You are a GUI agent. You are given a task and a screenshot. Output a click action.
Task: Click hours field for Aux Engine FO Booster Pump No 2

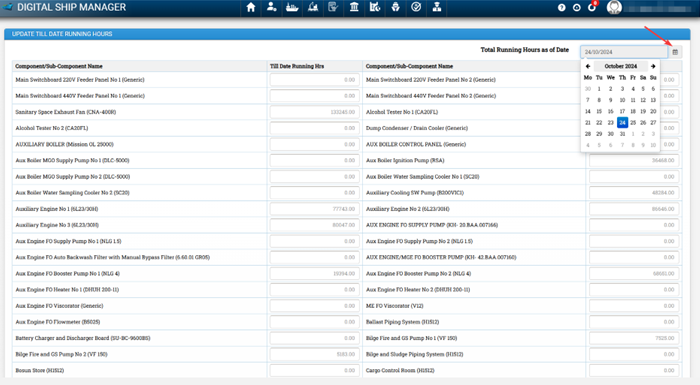634,273
